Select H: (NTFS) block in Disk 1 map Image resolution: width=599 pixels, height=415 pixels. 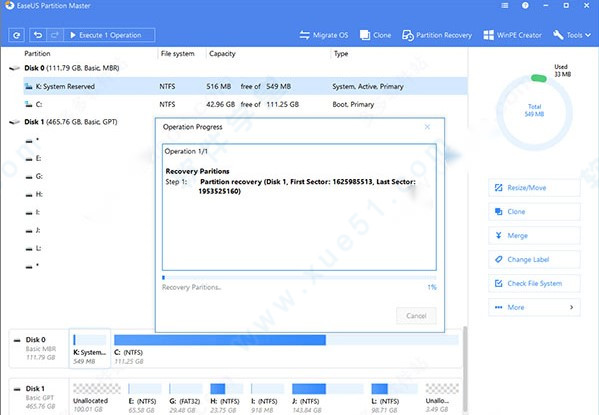coord(227,398)
